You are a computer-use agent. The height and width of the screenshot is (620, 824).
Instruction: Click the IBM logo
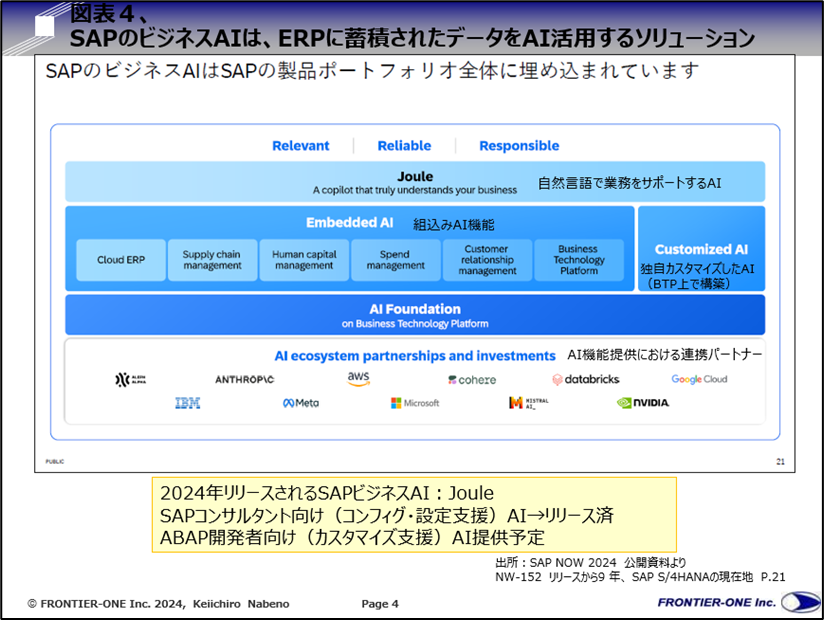tap(186, 403)
